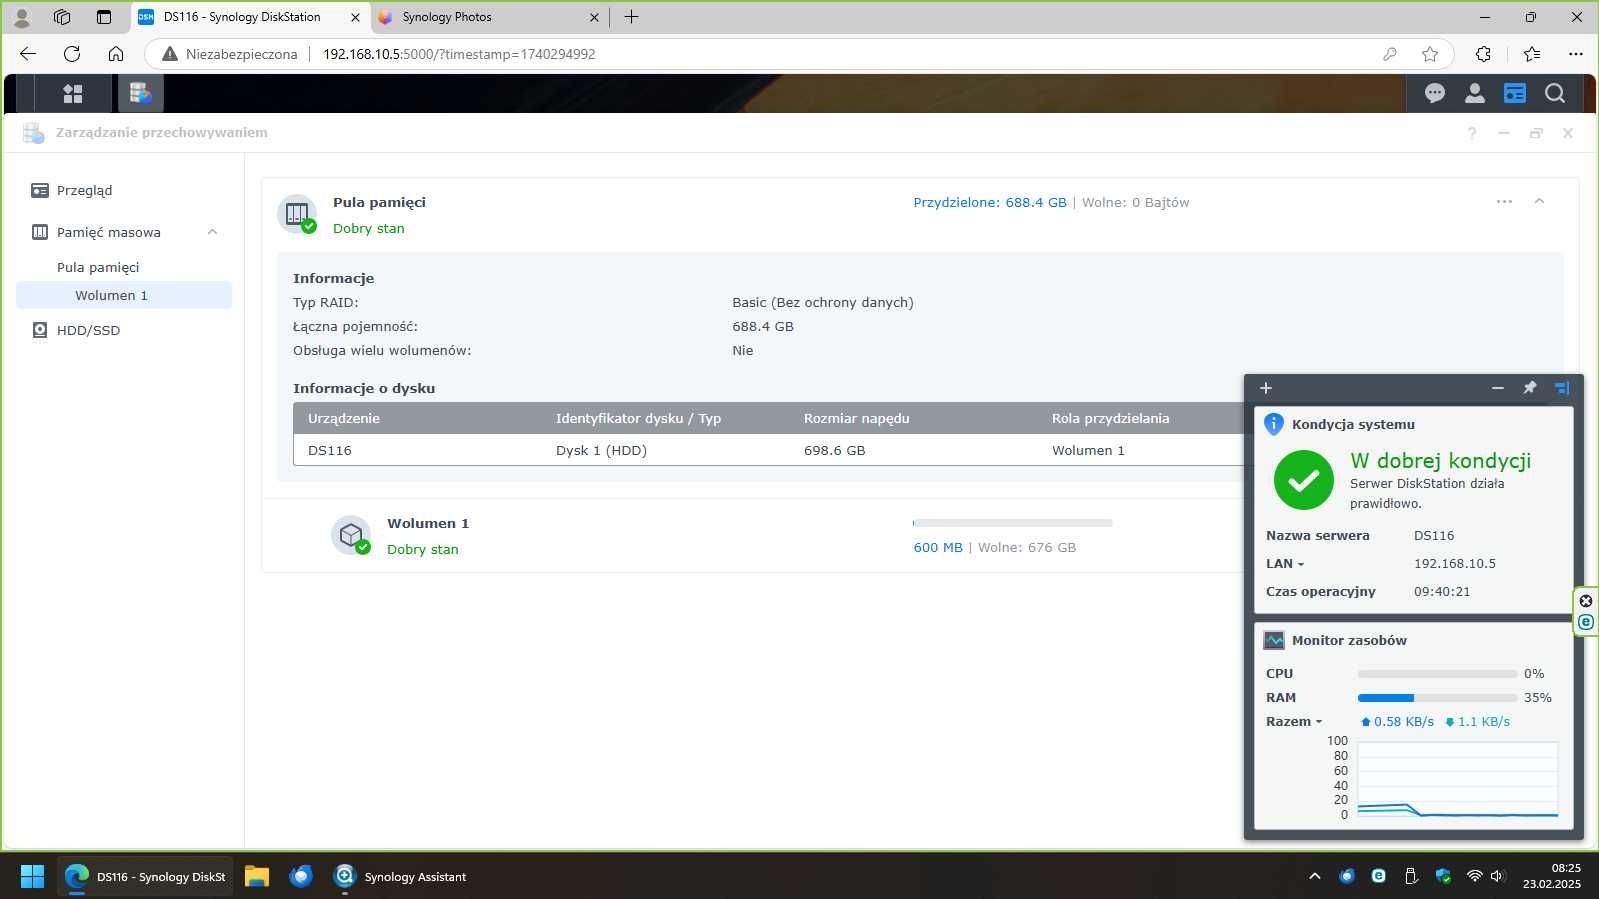Image resolution: width=1599 pixels, height=899 pixels.
Task: Open DSM notifications chat bubble icon
Action: point(1435,93)
